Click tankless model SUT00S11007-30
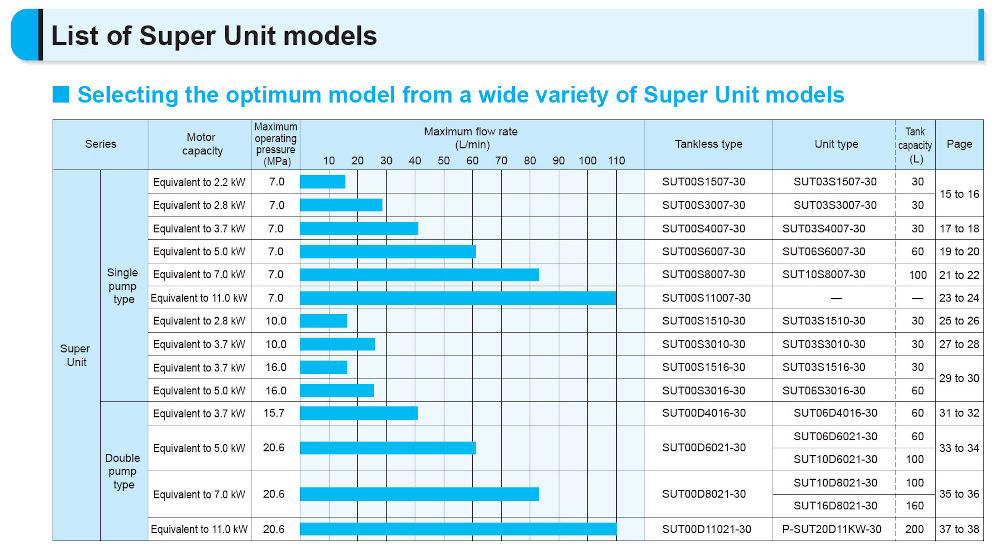 click(x=706, y=298)
